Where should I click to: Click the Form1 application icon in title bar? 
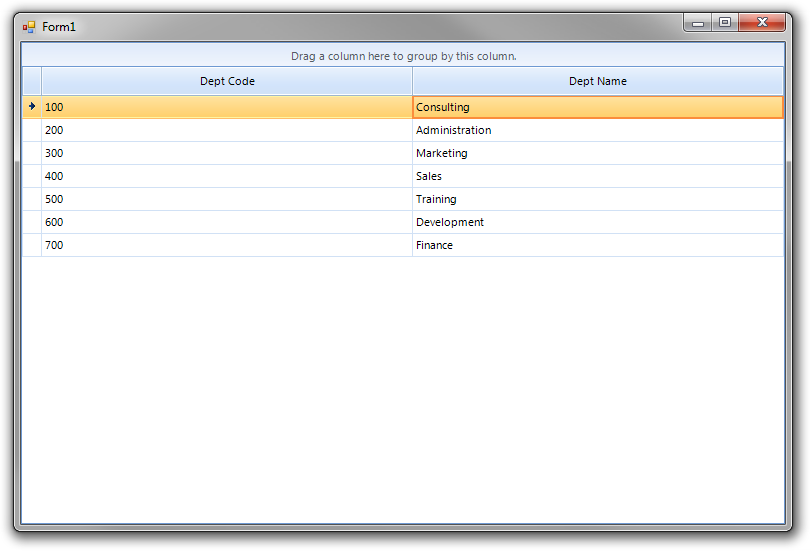click(x=29, y=27)
